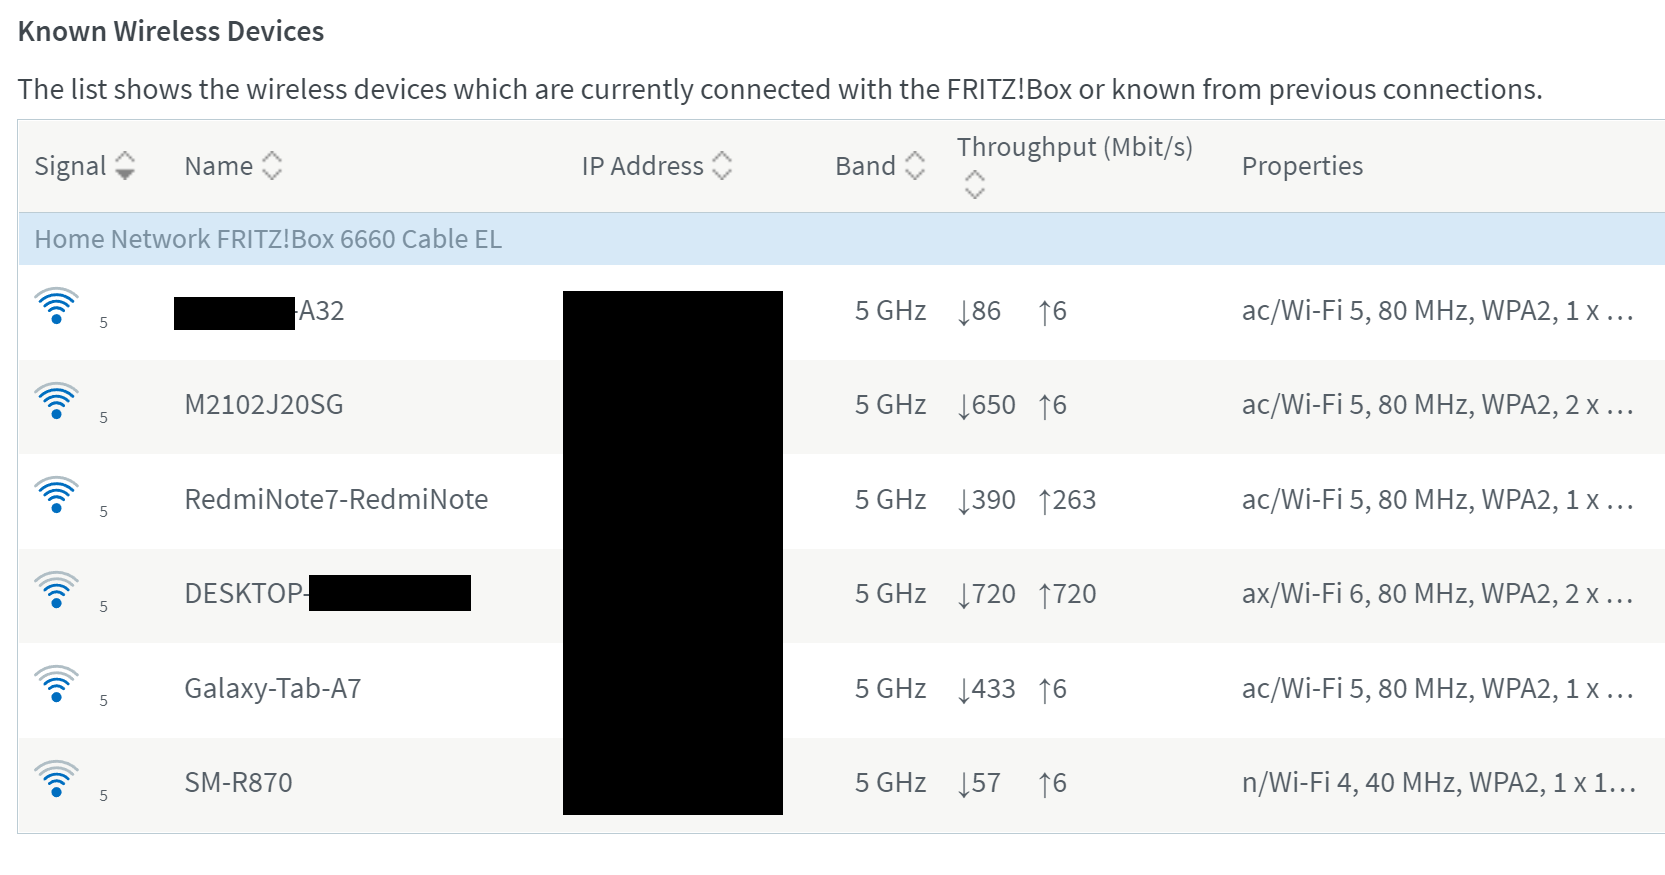Sort devices by Name sort arrows
The image size is (1665, 875).
(x=272, y=166)
